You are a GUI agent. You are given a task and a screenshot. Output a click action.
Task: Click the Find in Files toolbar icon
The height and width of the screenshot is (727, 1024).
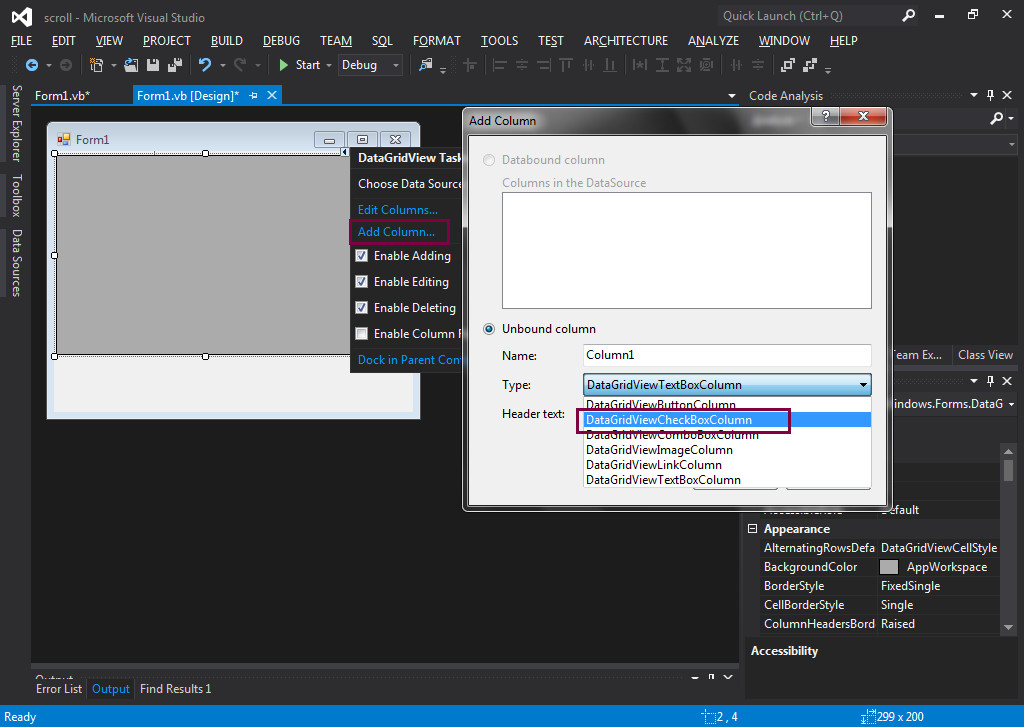tap(426, 65)
